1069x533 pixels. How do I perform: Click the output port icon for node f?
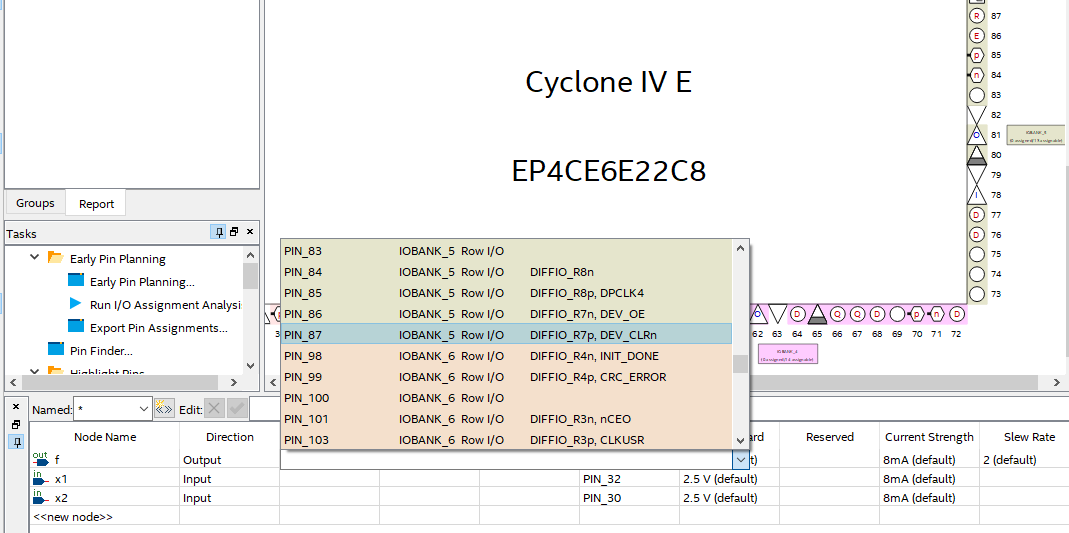point(40,459)
